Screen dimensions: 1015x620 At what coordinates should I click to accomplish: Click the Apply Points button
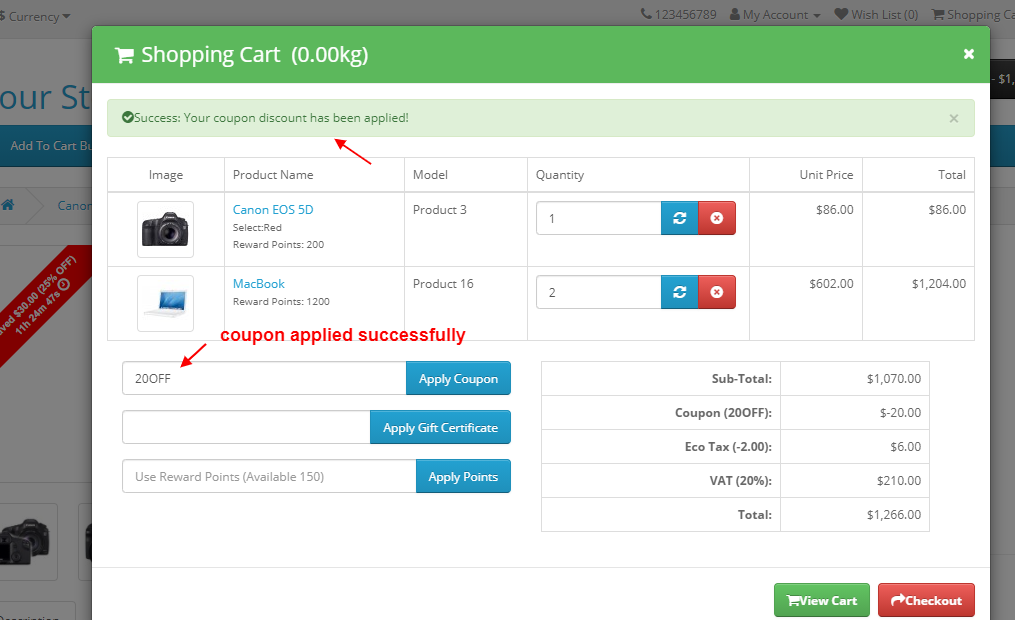(x=463, y=477)
